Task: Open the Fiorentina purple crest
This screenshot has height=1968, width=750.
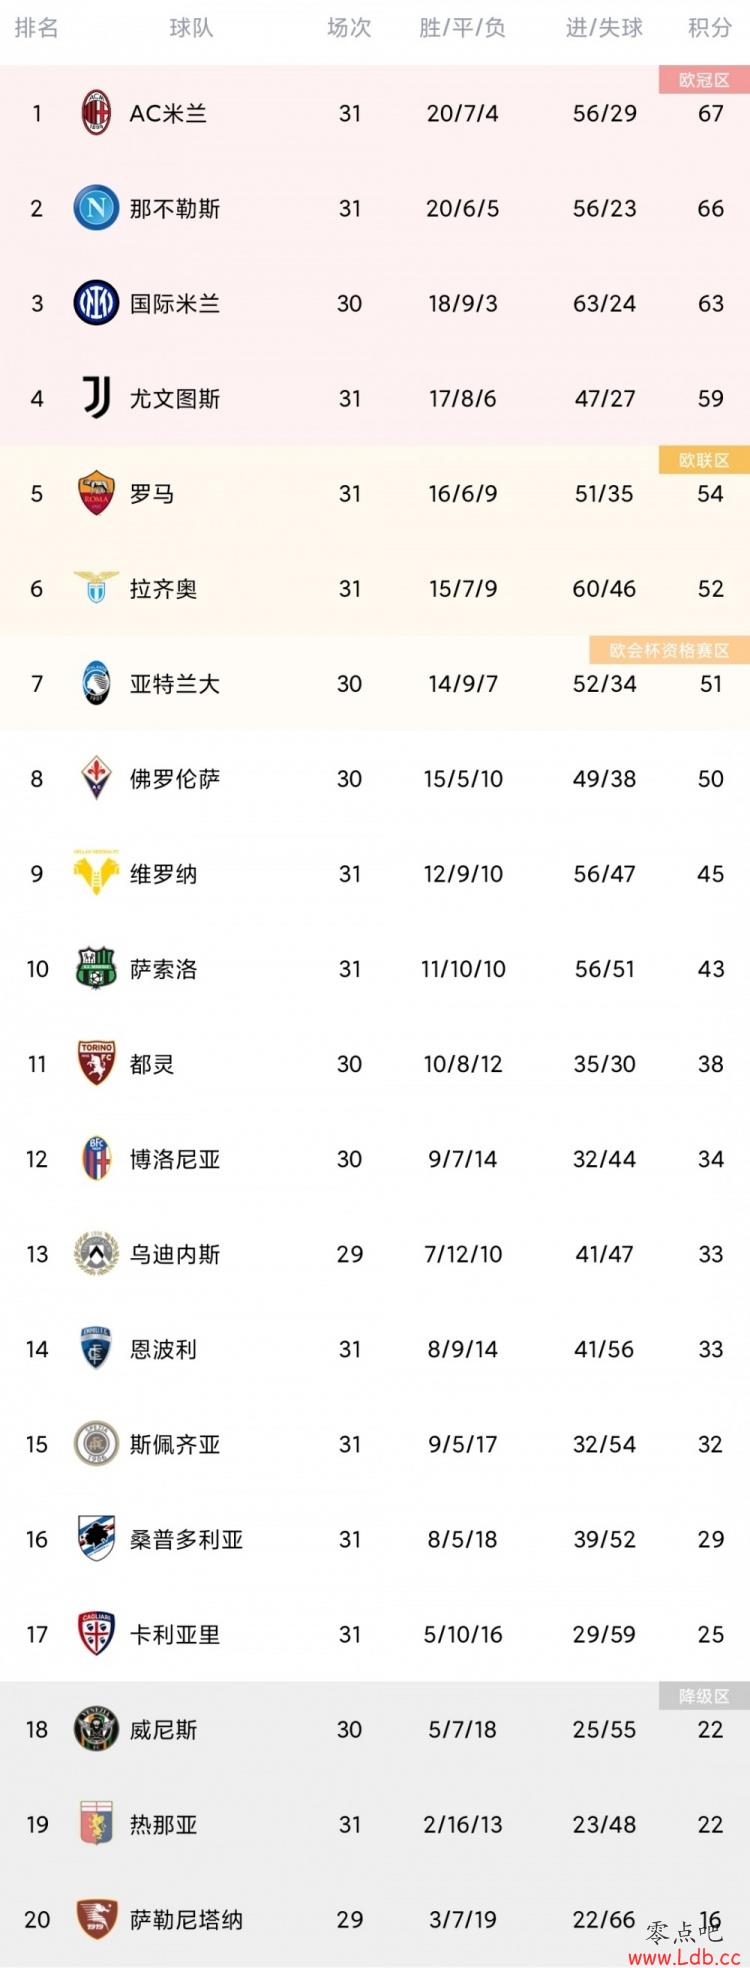Action: click(96, 778)
